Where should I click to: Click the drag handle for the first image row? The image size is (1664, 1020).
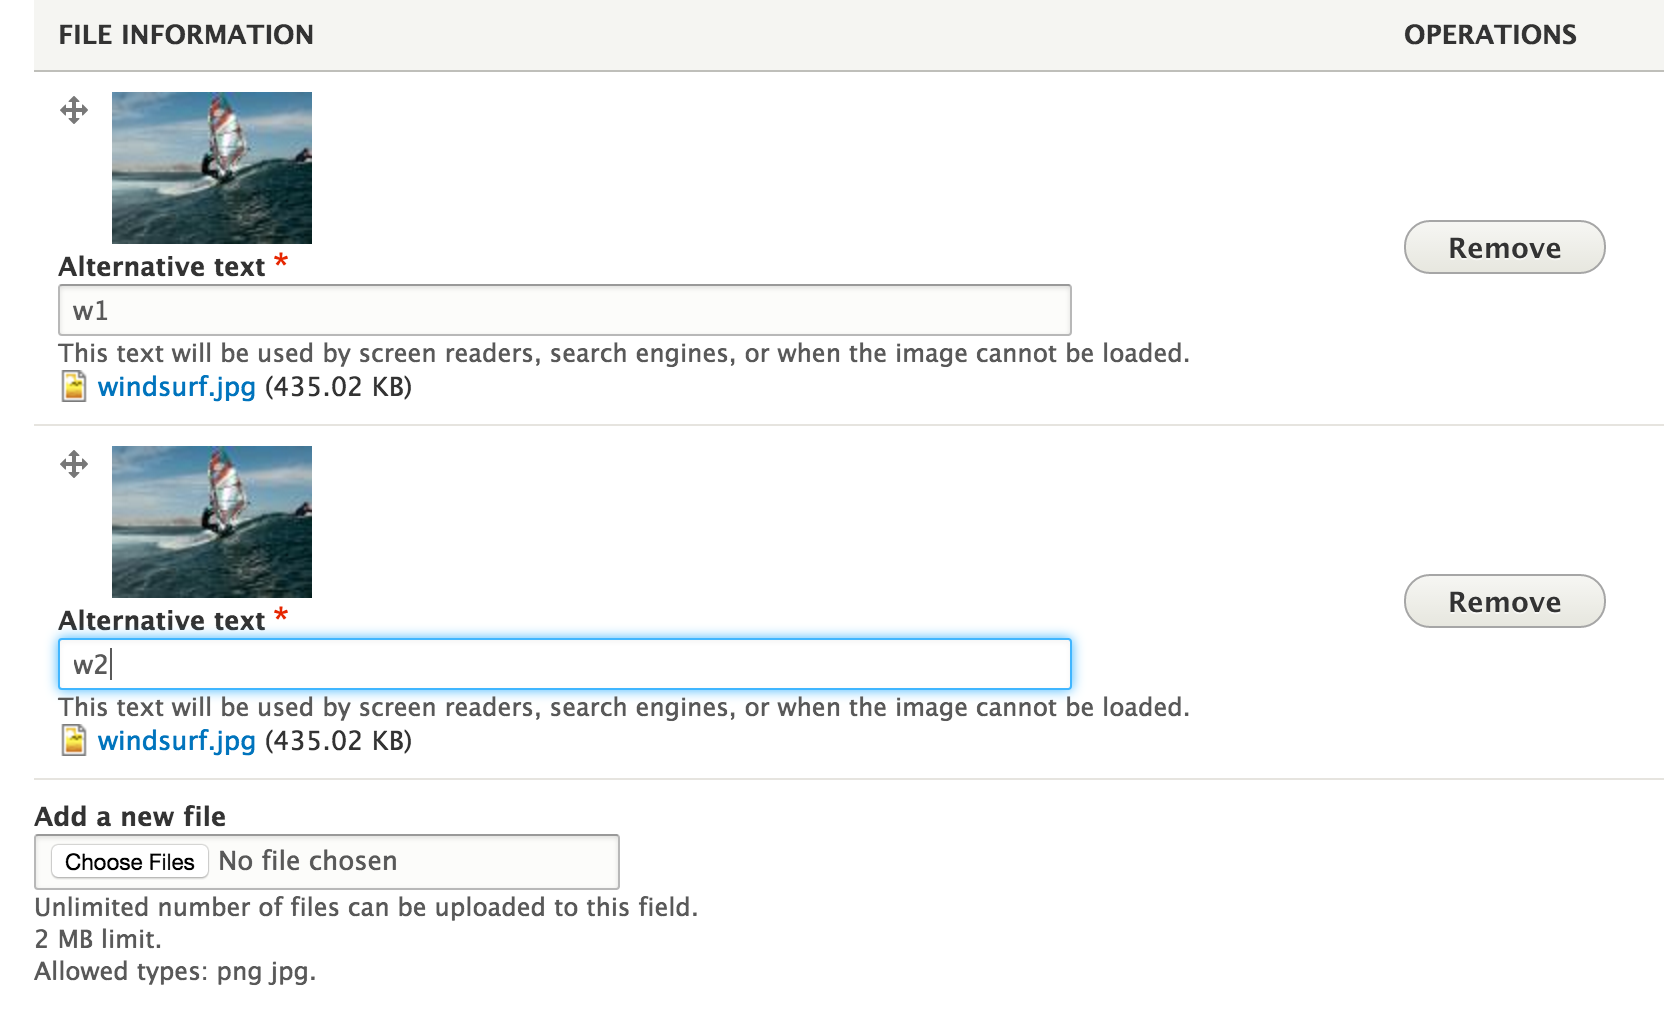click(x=73, y=110)
